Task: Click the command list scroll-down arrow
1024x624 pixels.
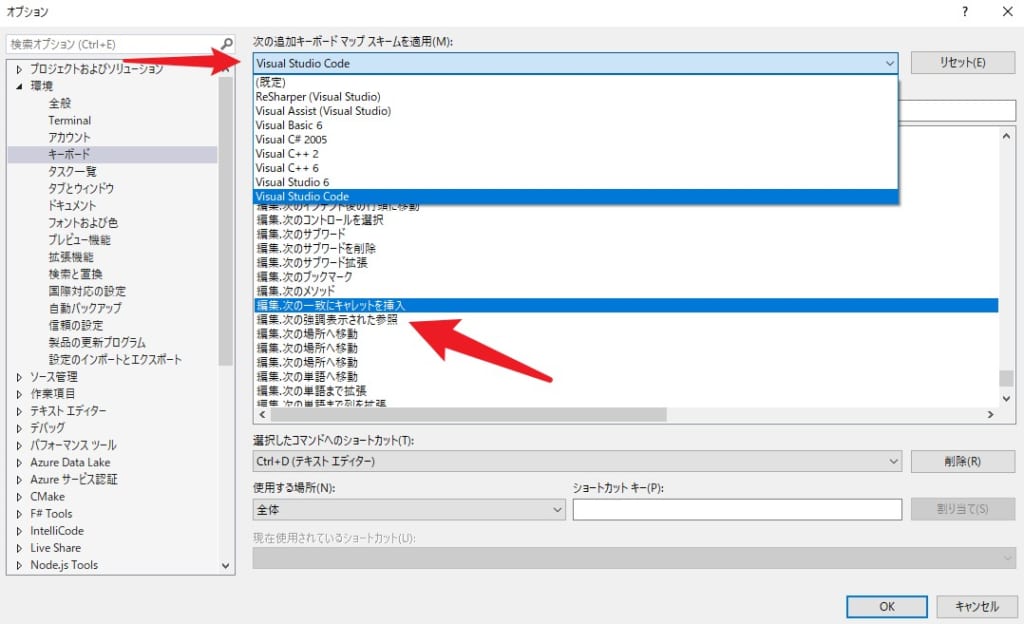Action: point(1006,398)
